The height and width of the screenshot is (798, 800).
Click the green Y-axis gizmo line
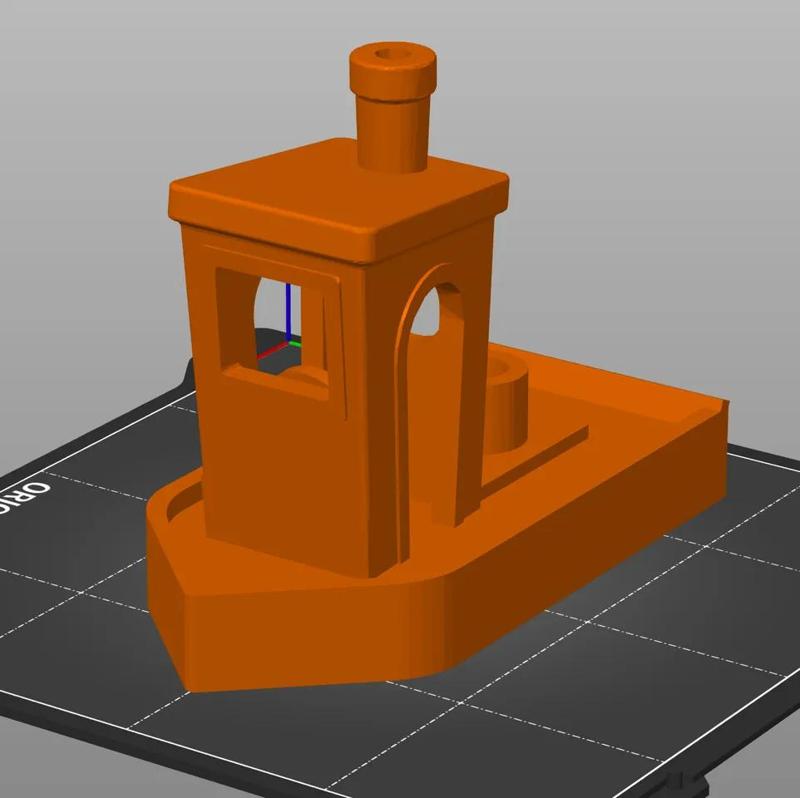click(296, 343)
